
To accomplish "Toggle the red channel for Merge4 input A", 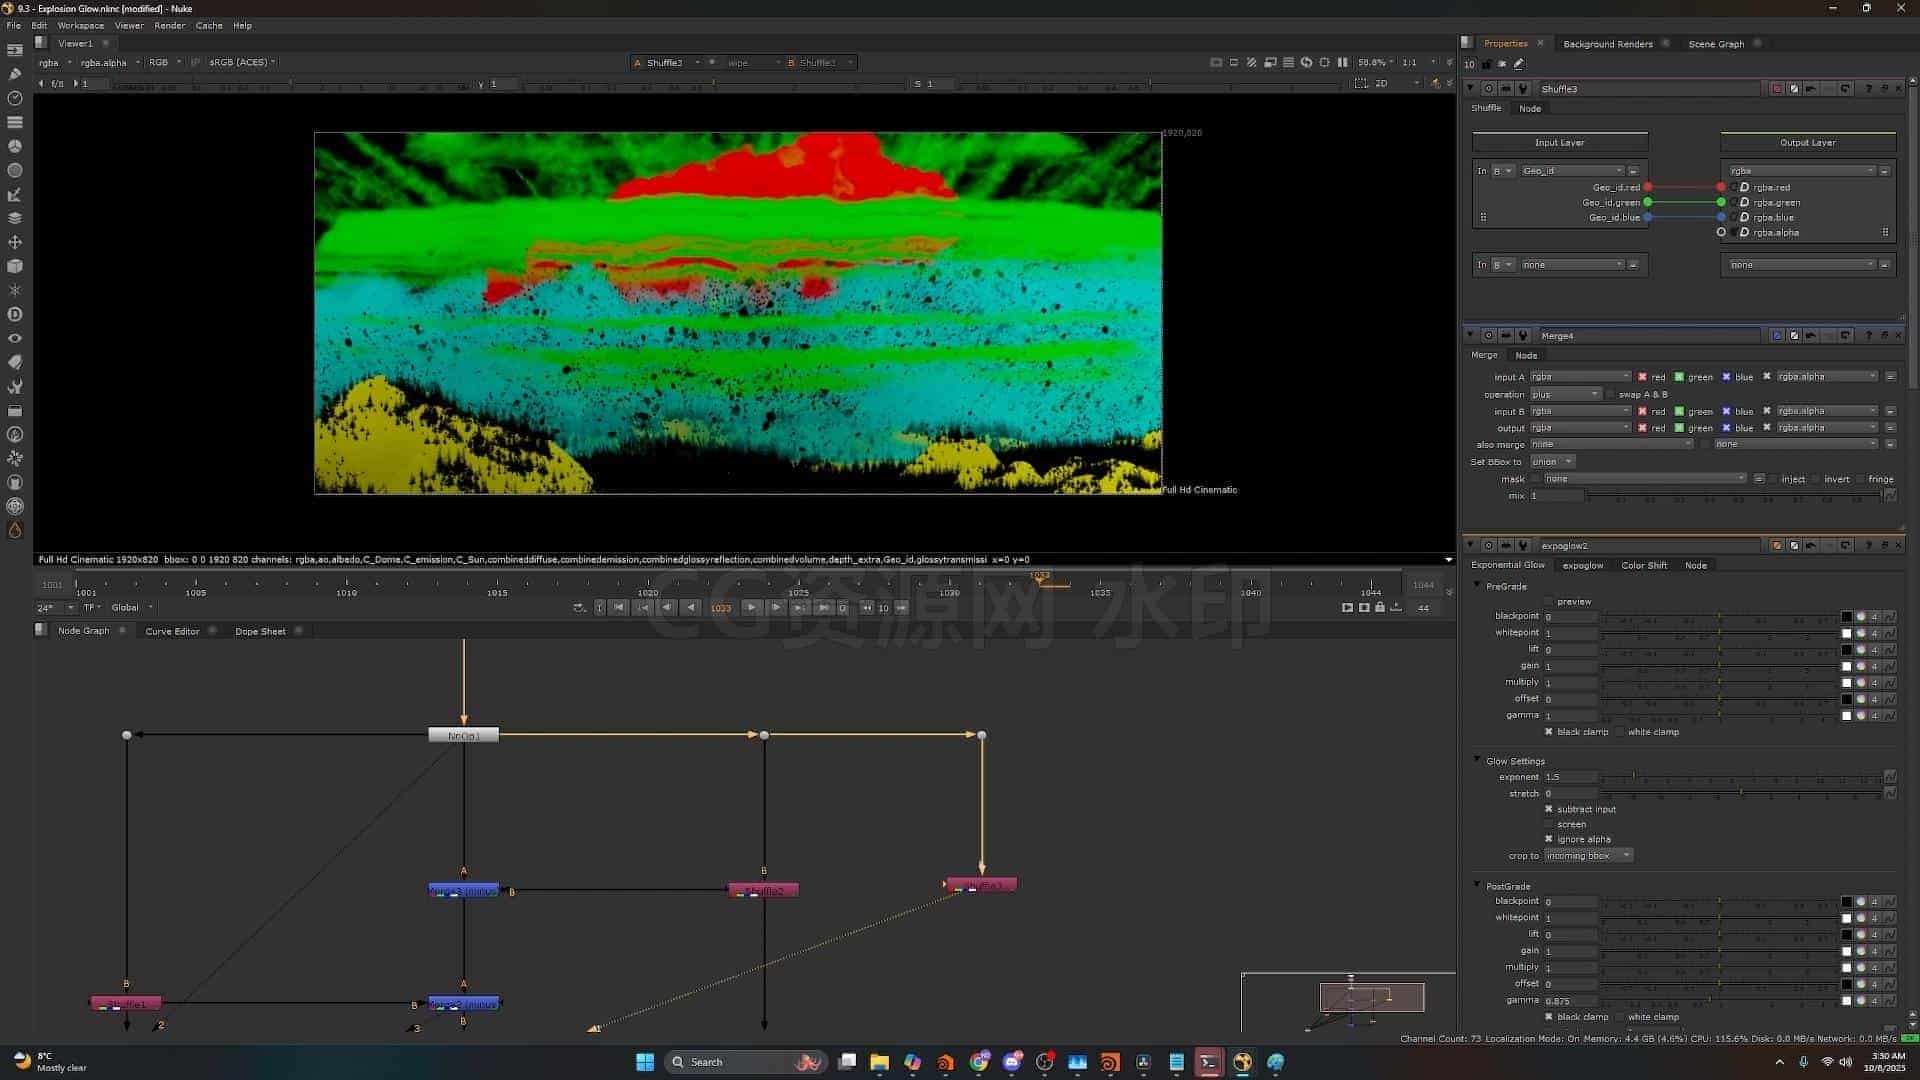I will [1642, 377].
